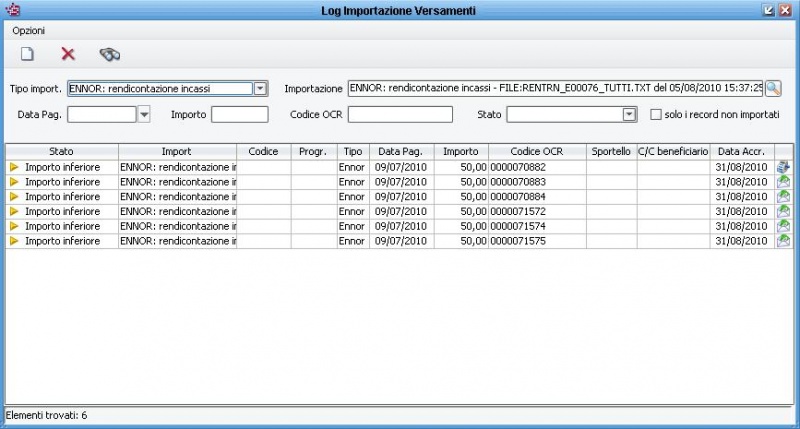The height and width of the screenshot is (429, 800).
Task: Click the Importo filter input field
Action: click(239, 115)
